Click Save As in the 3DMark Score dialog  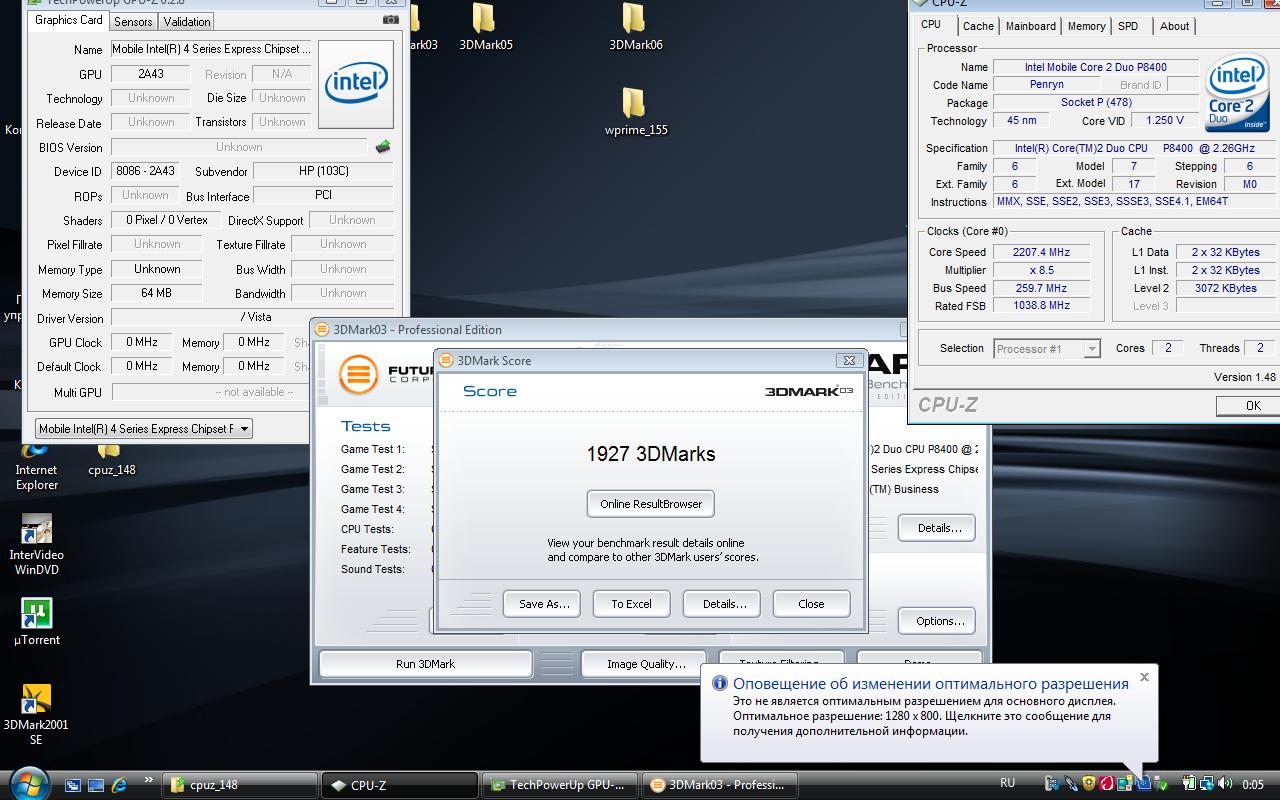(x=543, y=604)
